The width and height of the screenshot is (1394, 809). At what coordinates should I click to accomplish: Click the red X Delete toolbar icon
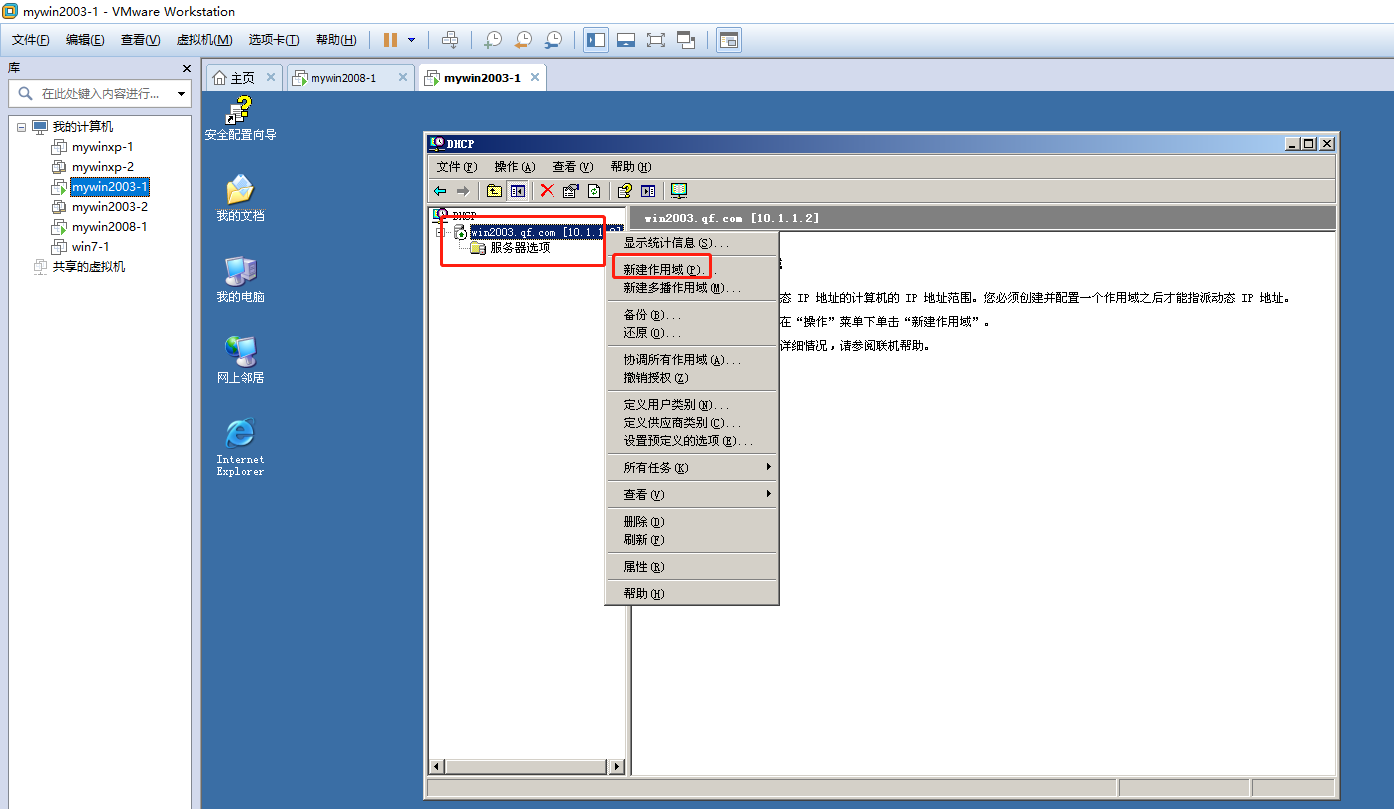(x=547, y=191)
